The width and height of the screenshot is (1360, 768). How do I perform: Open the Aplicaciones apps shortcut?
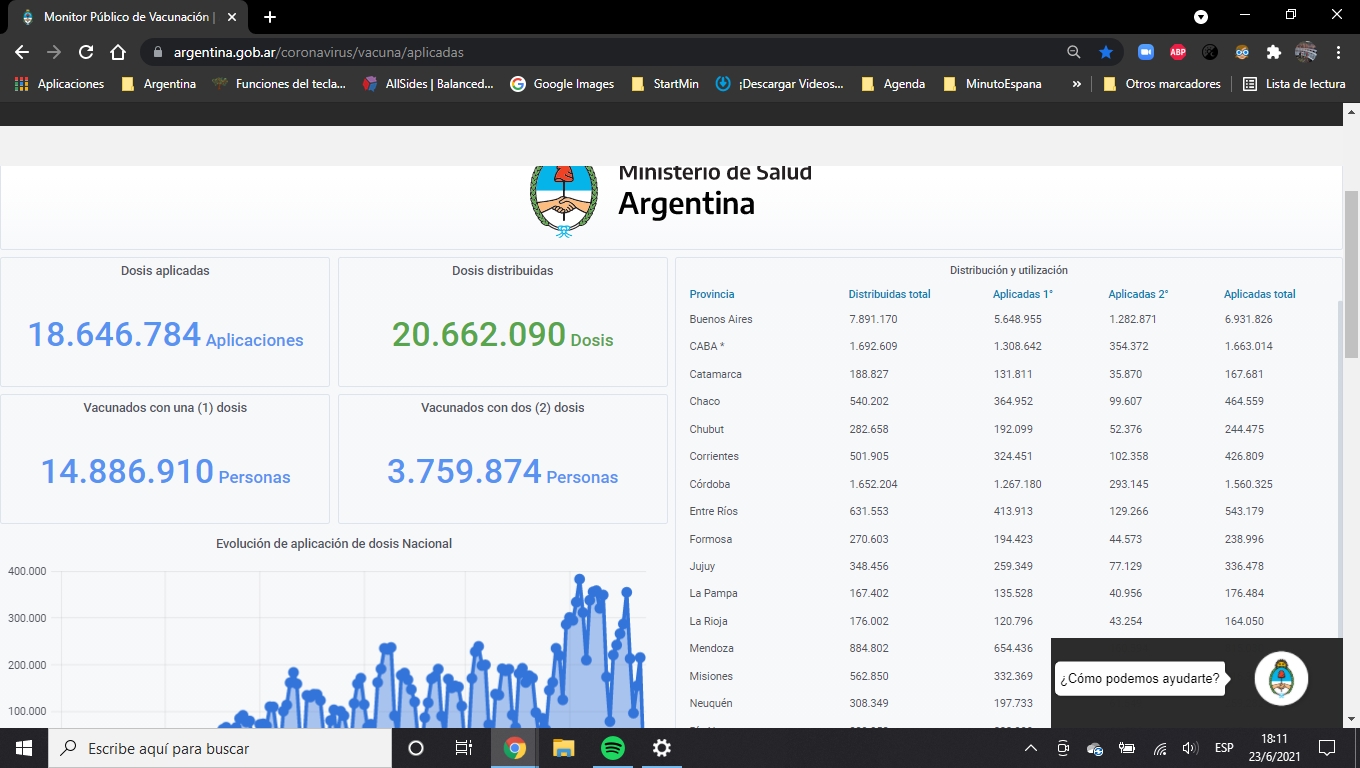pyautogui.click(x=60, y=84)
